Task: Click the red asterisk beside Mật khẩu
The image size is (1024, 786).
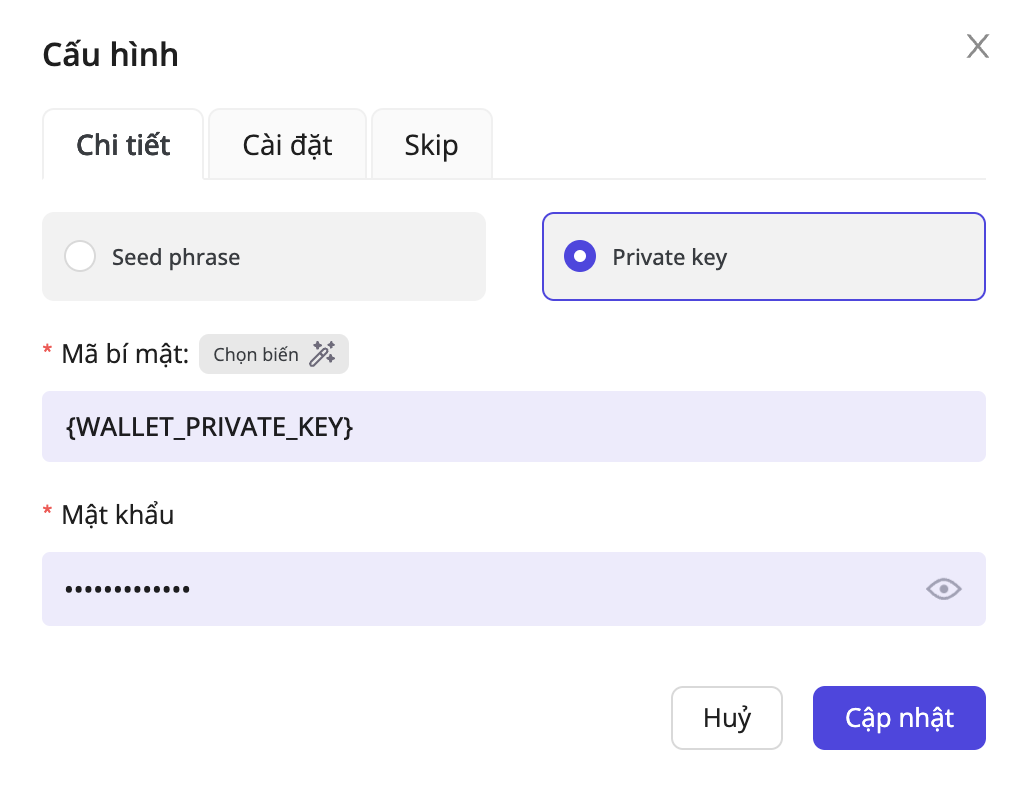Action: point(47,513)
